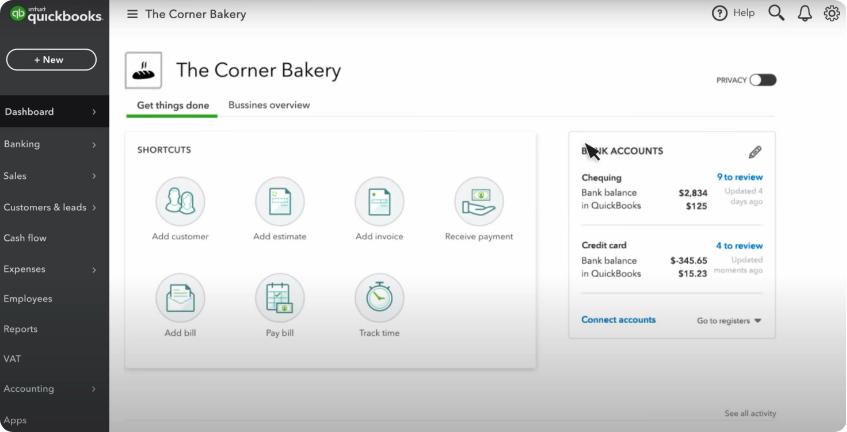
Task: Switch to Get things done tab
Action: pyautogui.click(x=173, y=105)
